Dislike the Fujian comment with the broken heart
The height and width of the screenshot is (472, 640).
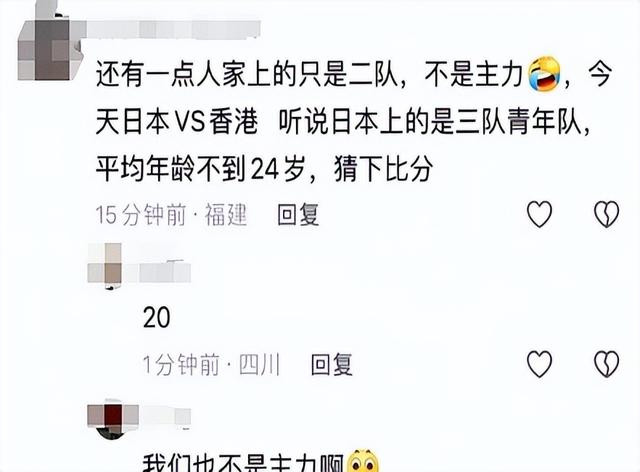point(606,214)
